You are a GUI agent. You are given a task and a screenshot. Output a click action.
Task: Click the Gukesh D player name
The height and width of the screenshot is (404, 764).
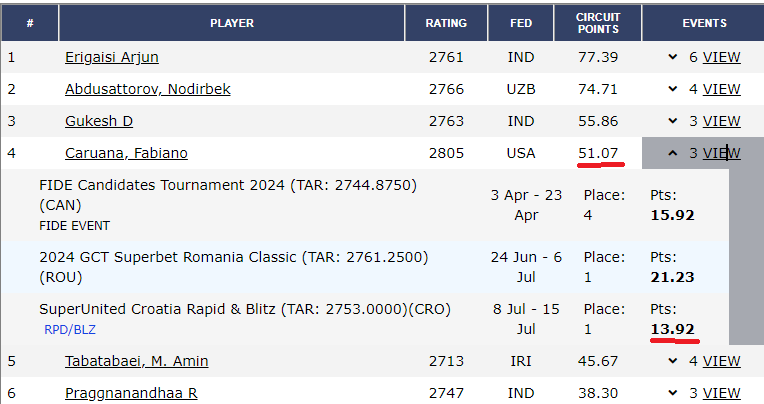click(x=98, y=121)
